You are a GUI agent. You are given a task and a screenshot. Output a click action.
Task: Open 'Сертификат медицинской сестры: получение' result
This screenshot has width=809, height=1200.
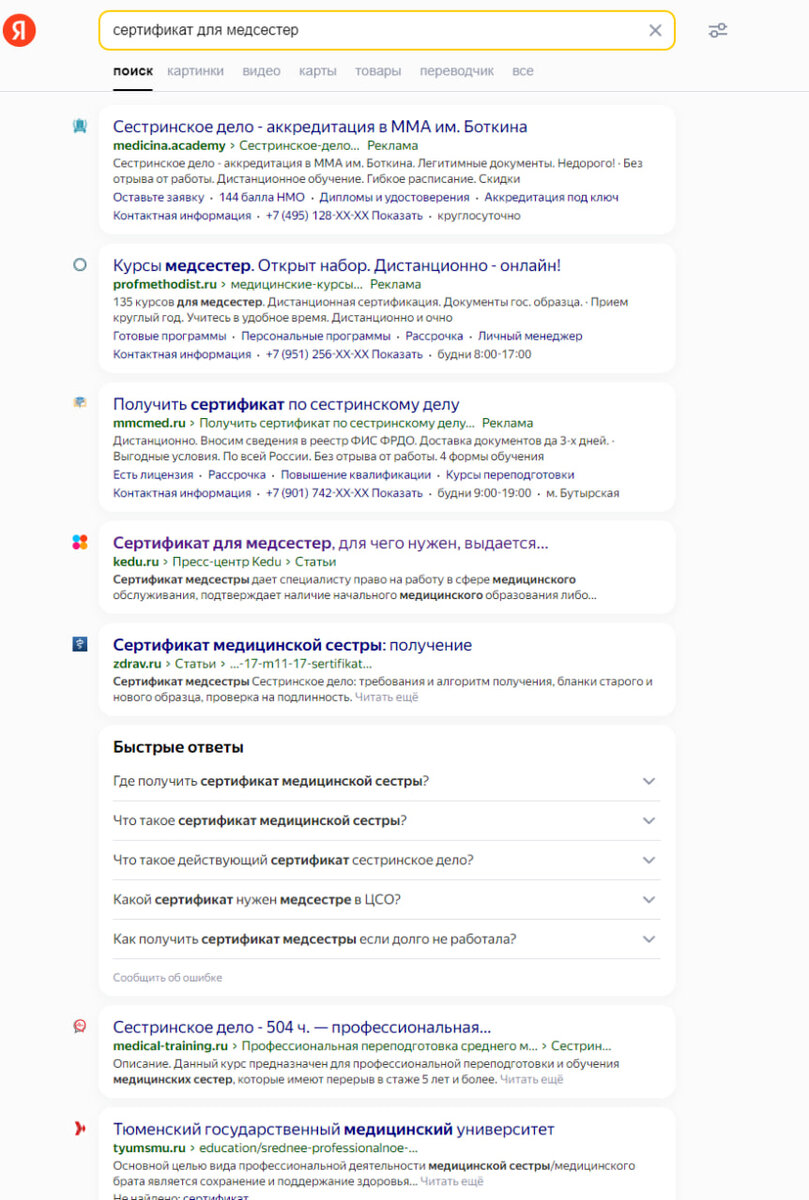click(x=292, y=645)
